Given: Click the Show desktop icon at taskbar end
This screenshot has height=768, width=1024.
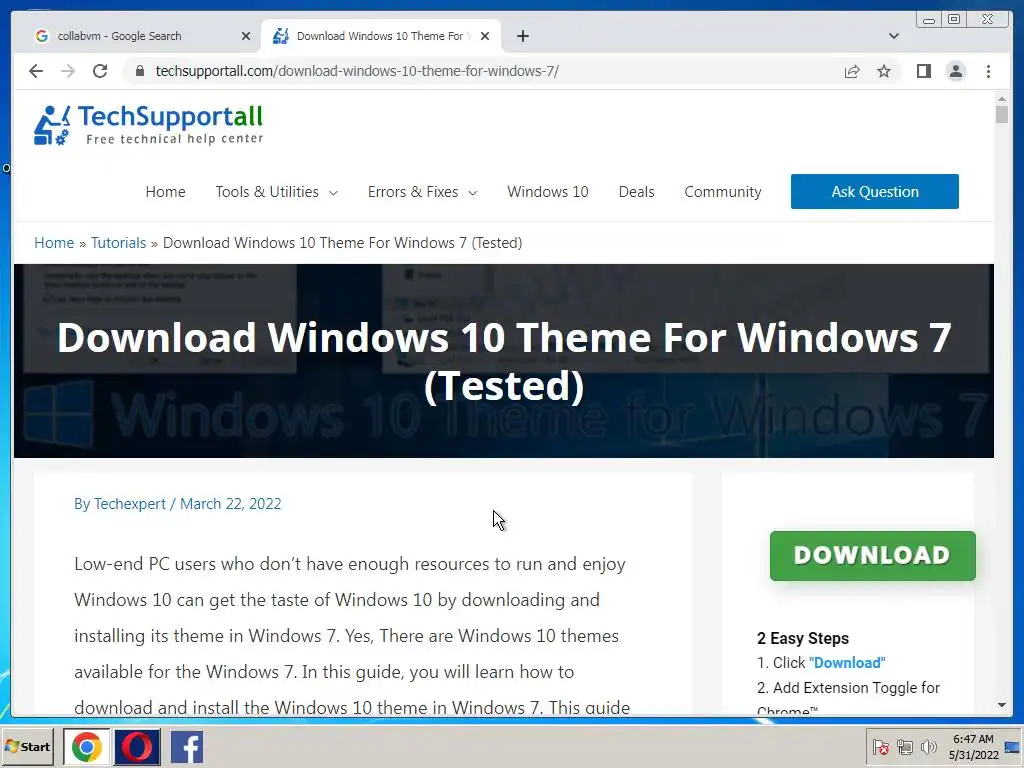Looking at the screenshot, I should point(1014,747).
